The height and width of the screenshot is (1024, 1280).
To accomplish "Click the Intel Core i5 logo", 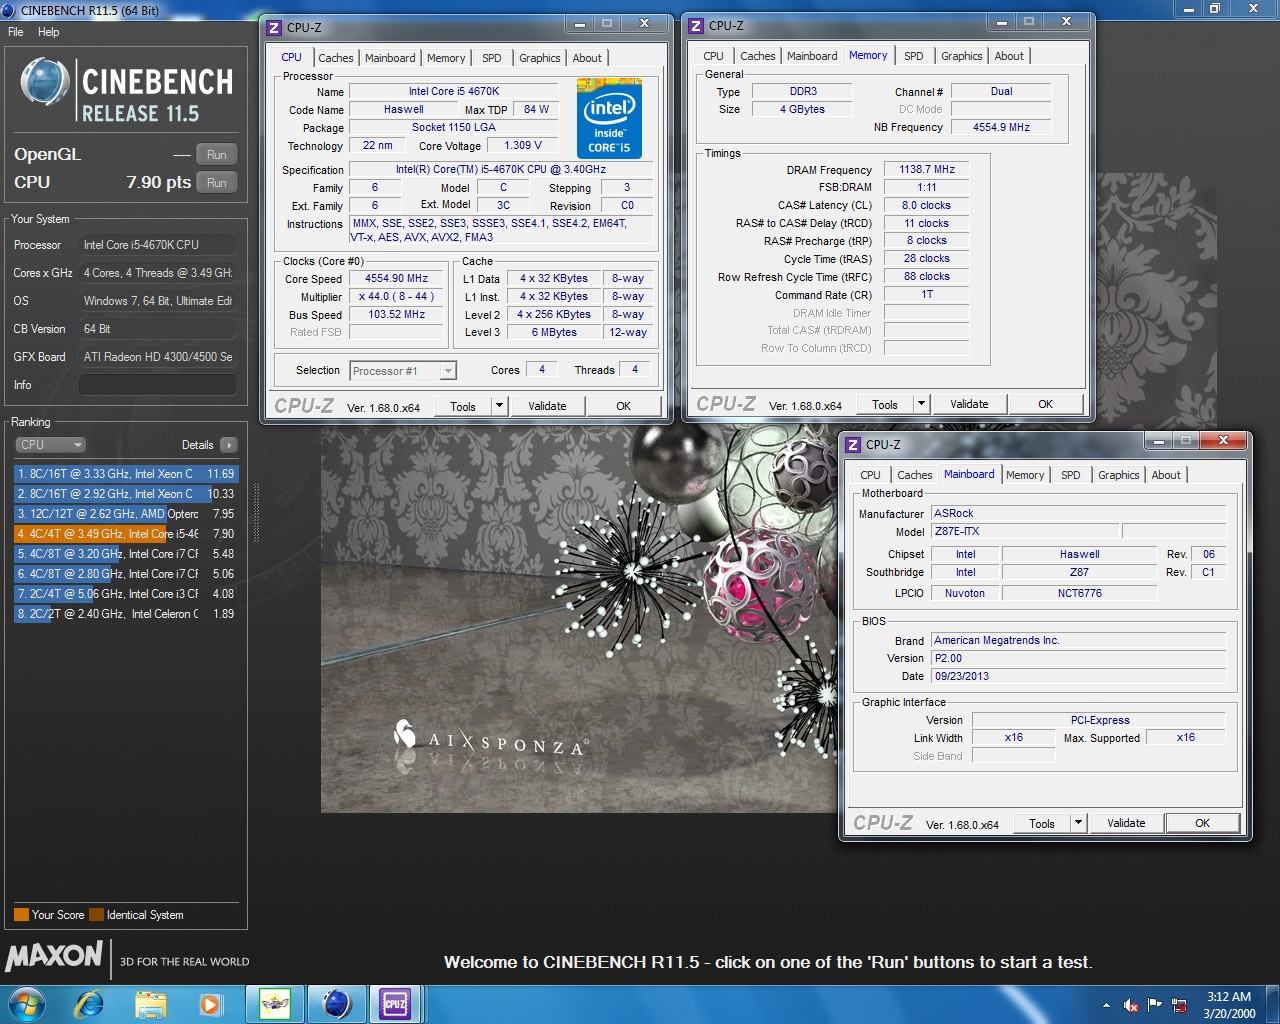I will (609, 117).
